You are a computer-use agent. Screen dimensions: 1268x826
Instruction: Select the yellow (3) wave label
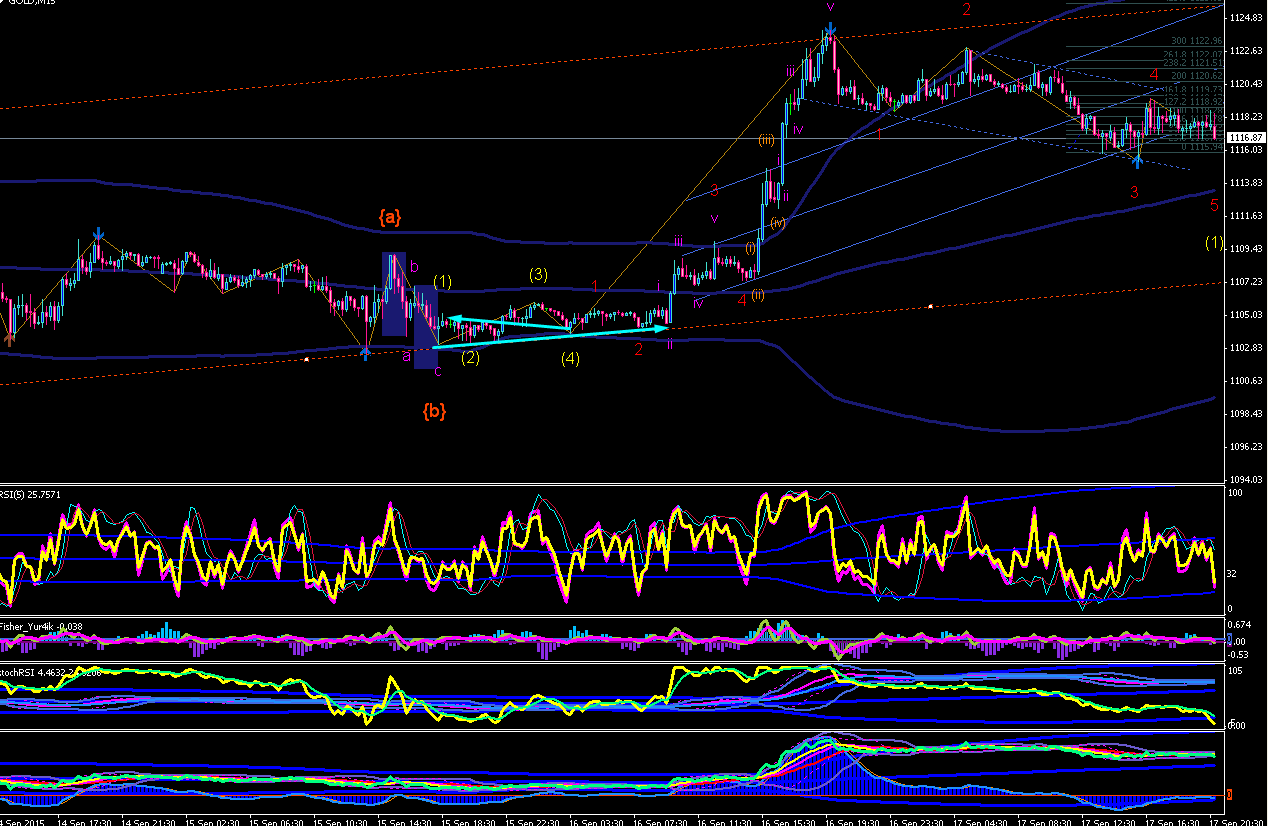point(538,274)
